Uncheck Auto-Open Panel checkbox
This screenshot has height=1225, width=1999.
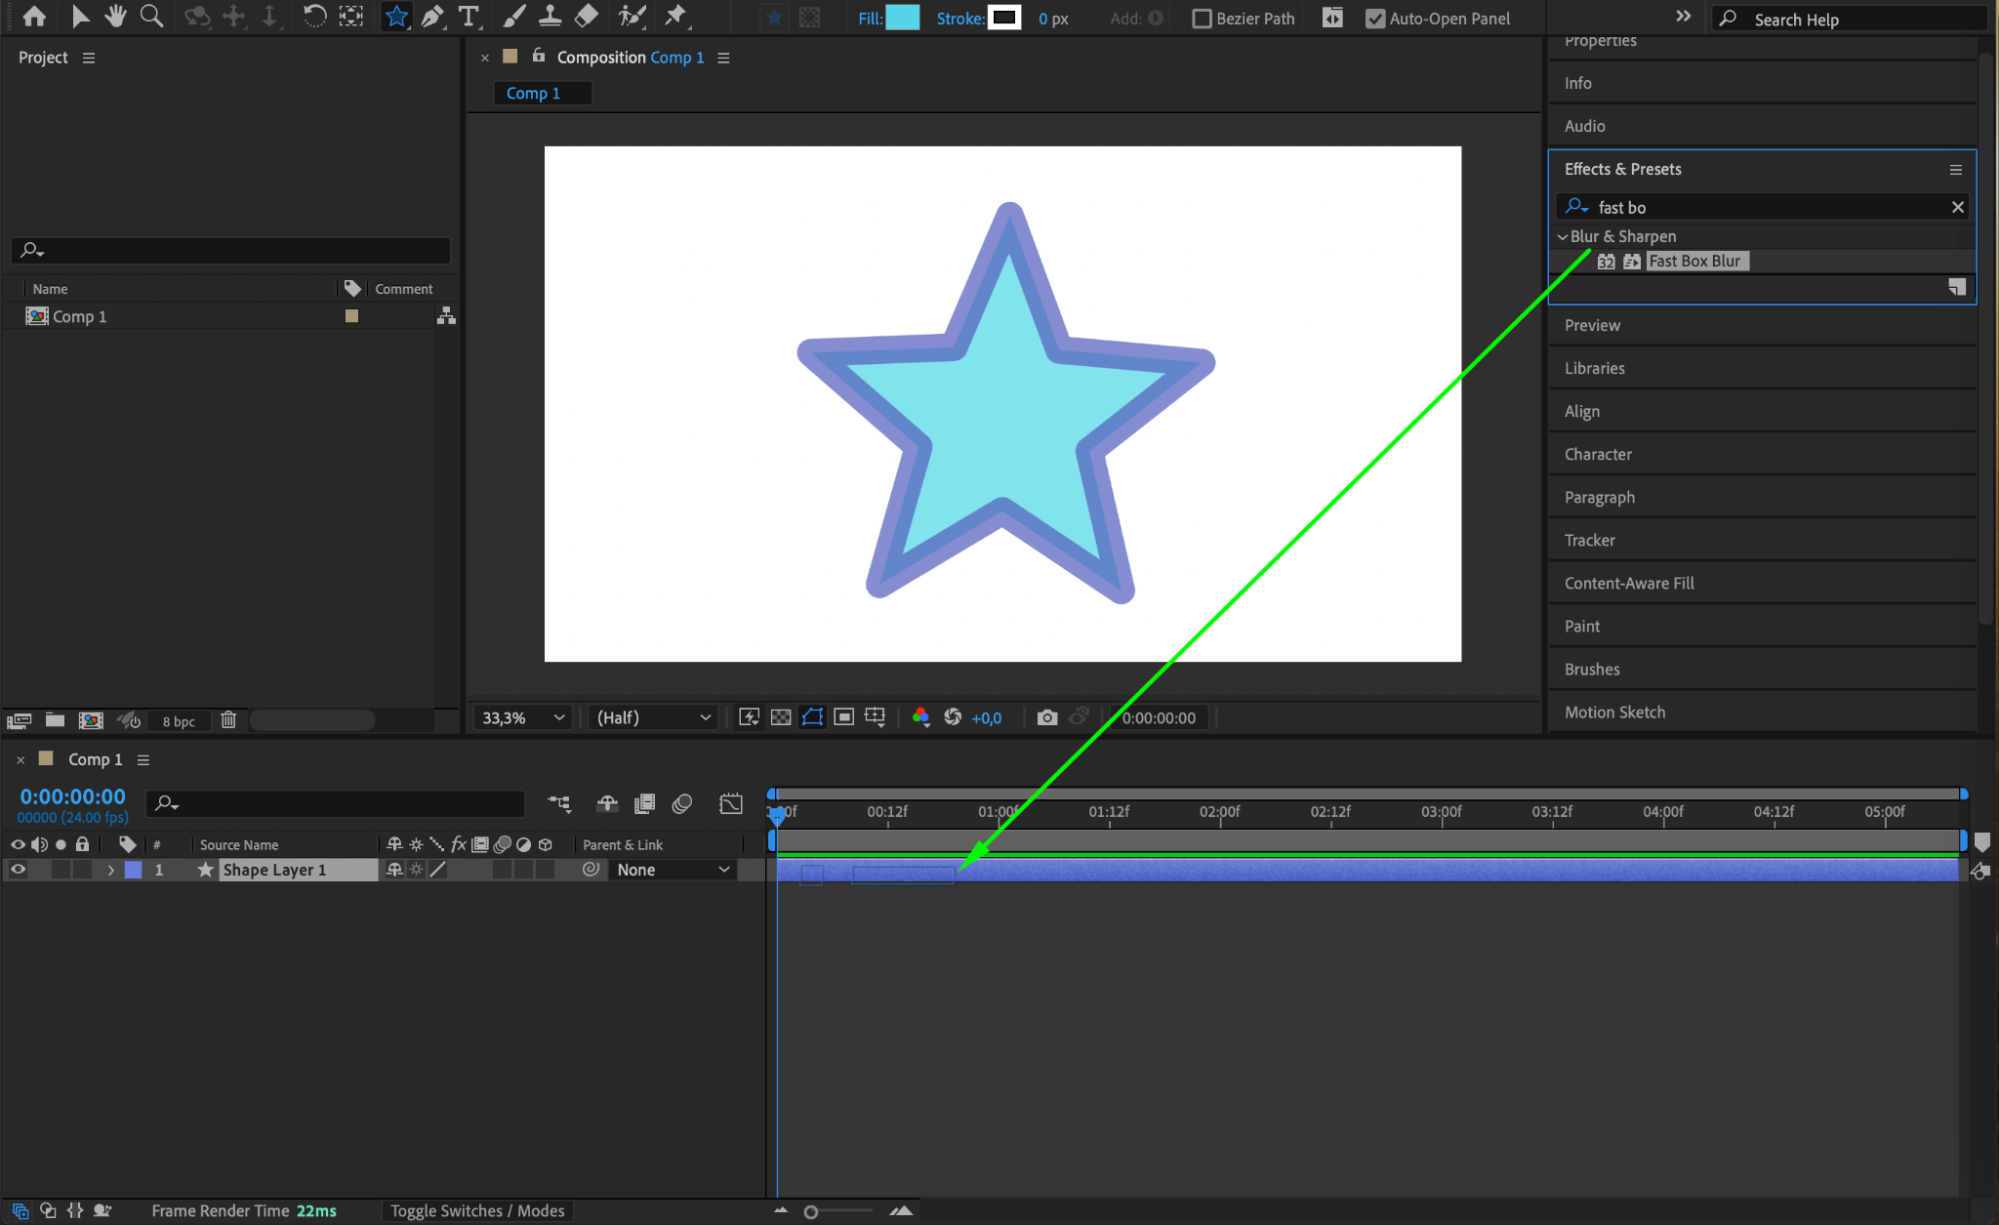click(x=1375, y=18)
